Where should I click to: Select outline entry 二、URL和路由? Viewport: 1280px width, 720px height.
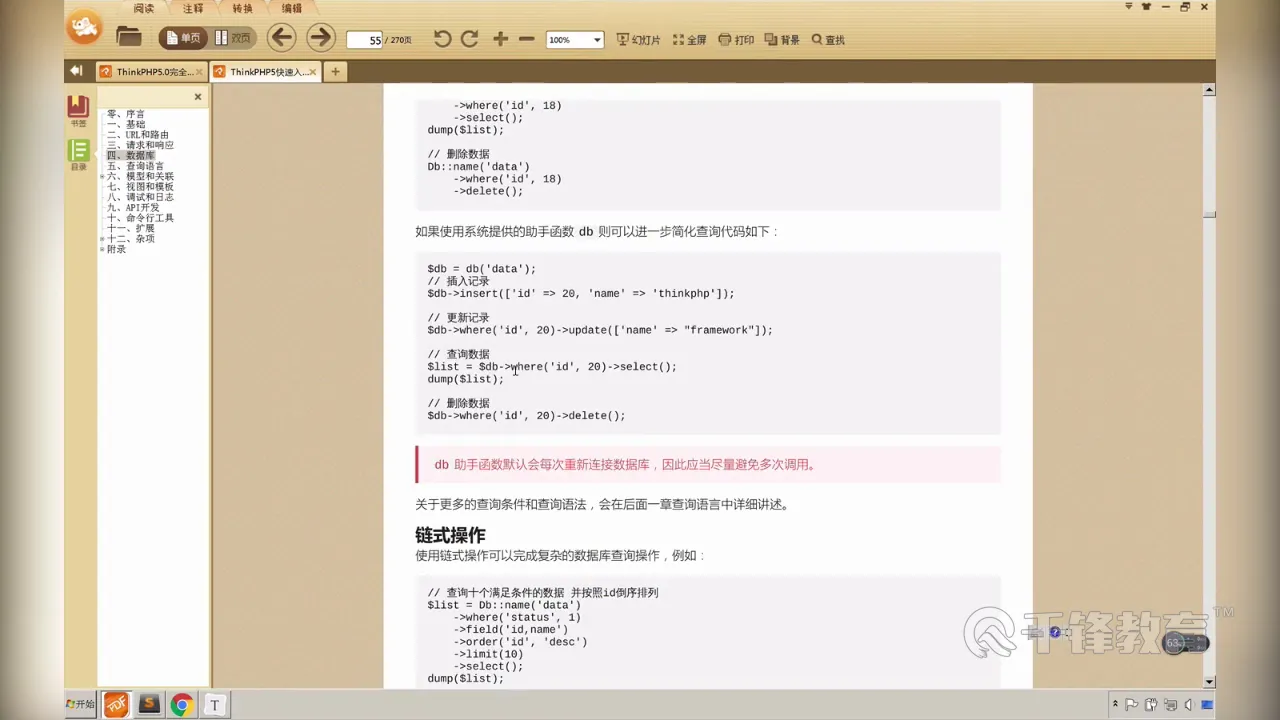[138, 135]
